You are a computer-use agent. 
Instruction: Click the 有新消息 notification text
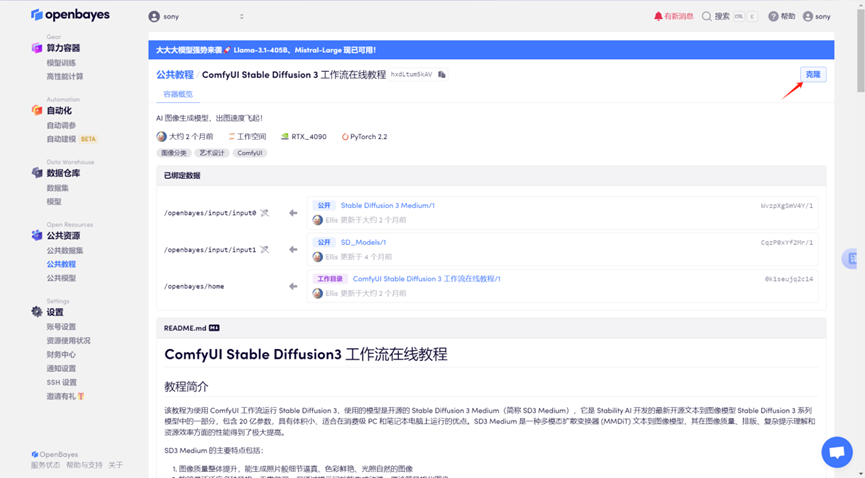coord(679,17)
